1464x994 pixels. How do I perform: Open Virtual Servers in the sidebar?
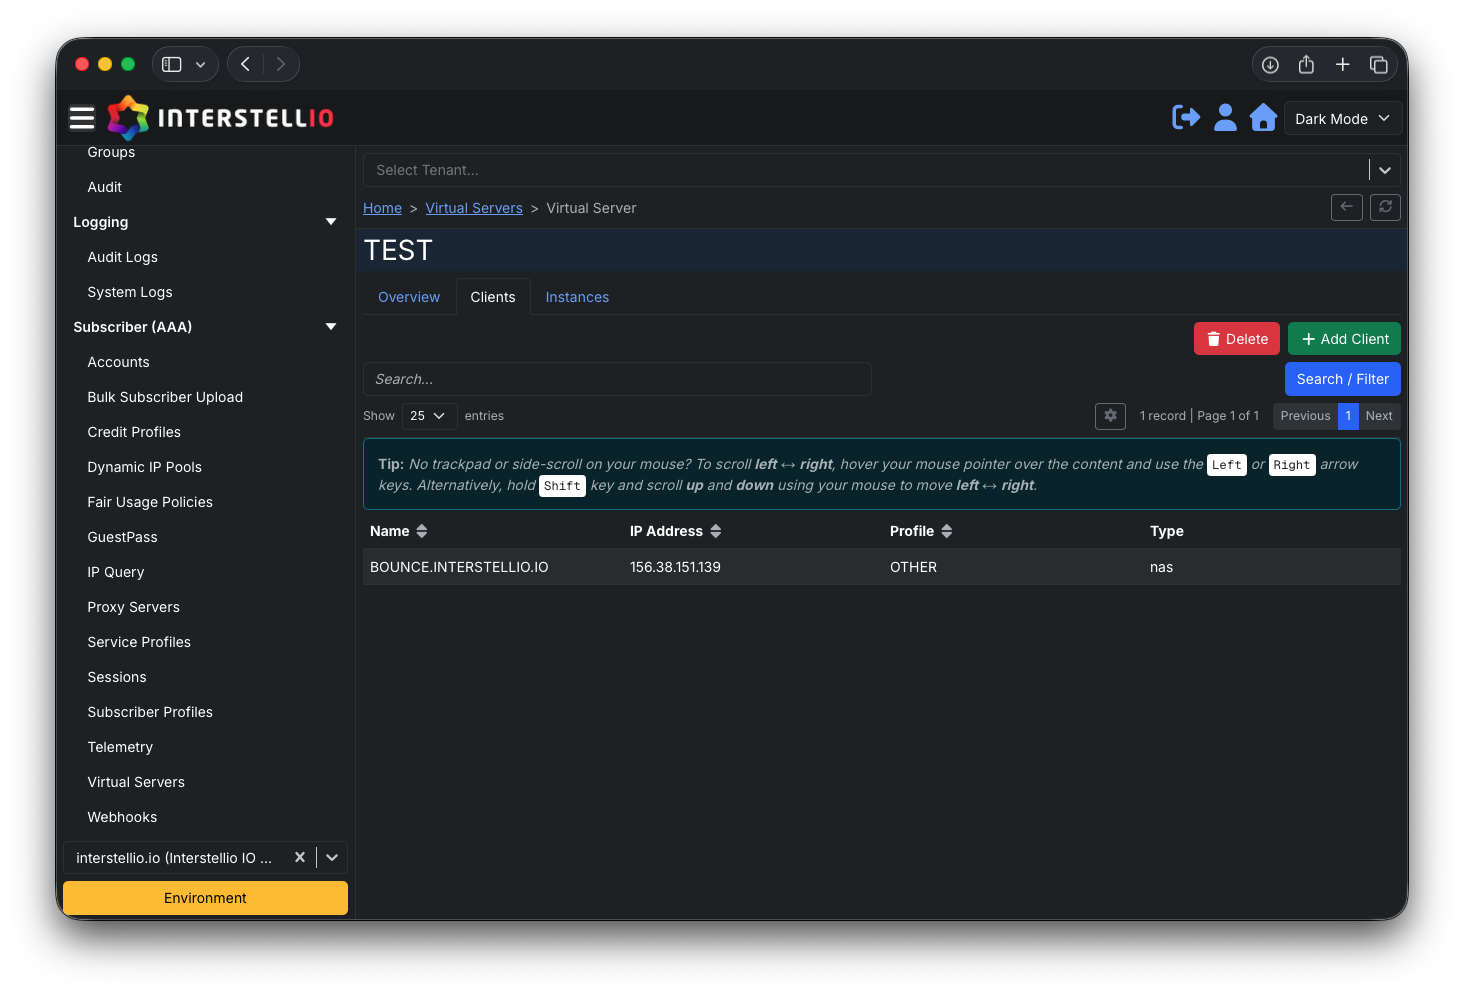(x=136, y=782)
